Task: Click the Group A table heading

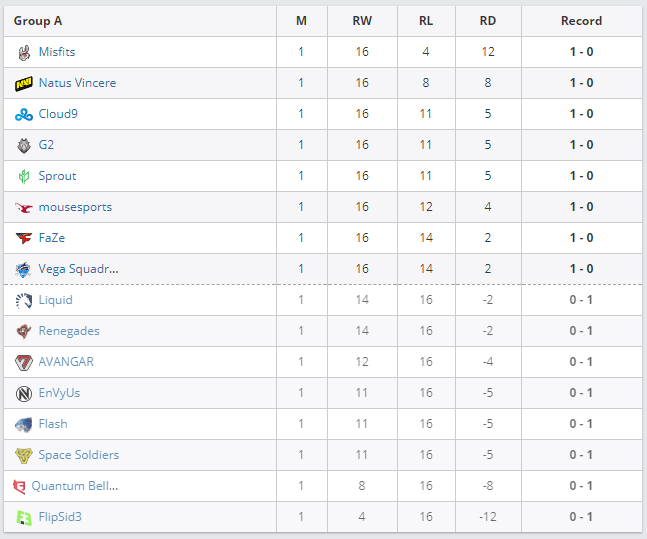Action: point(38,21)
